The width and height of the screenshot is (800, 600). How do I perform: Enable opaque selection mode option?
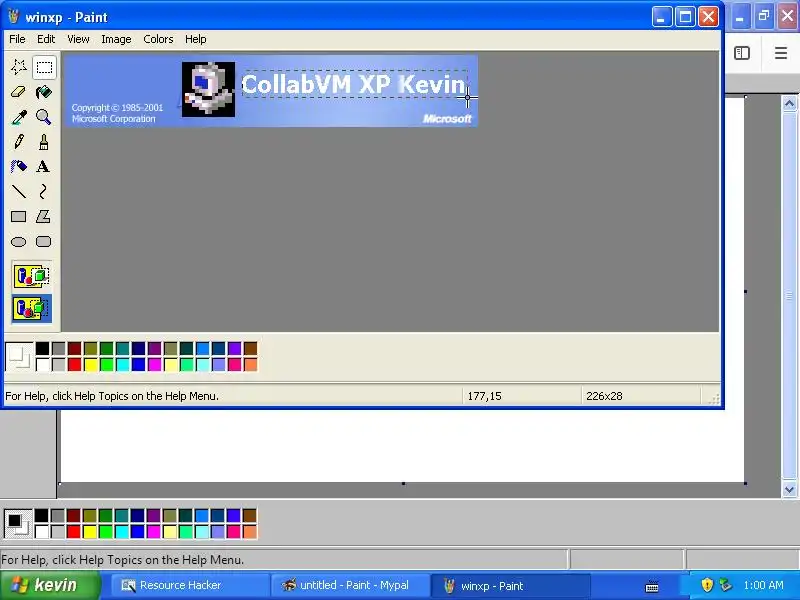32,277
